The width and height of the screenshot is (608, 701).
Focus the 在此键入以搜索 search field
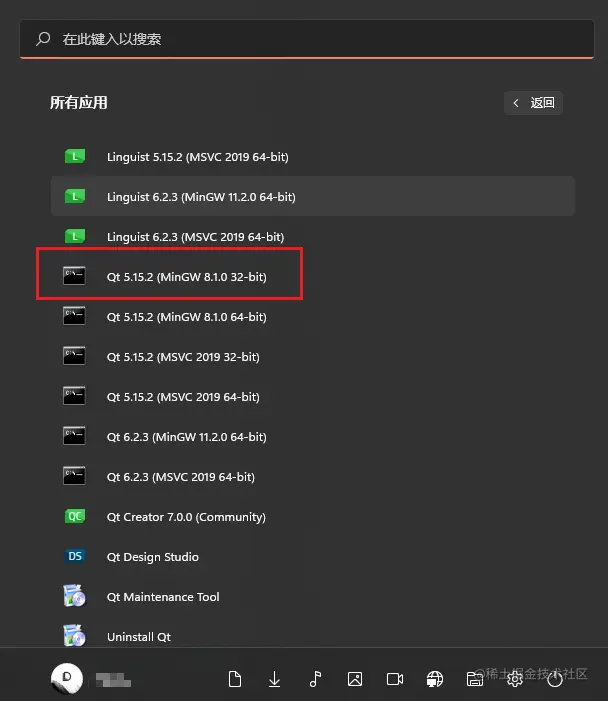307,39
